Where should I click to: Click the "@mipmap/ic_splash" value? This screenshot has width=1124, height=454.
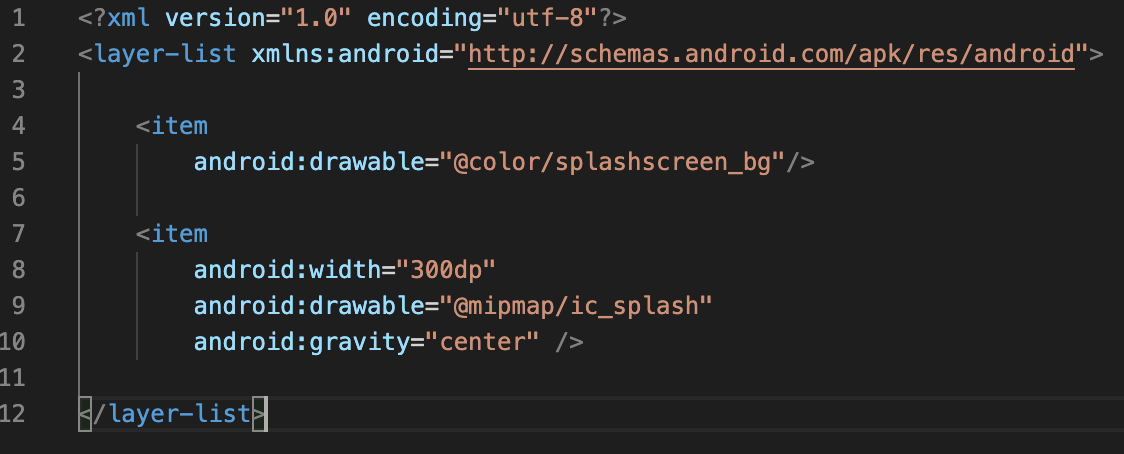pos(576,306)
